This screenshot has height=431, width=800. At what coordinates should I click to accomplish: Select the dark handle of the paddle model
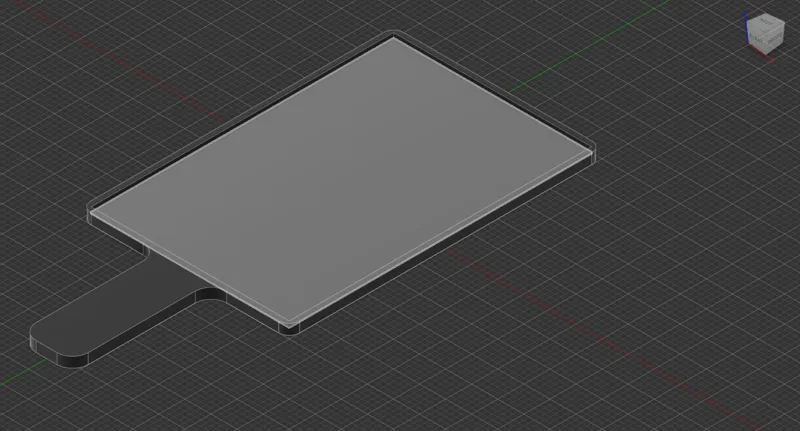pyautogui.click(x=117, y=311)
